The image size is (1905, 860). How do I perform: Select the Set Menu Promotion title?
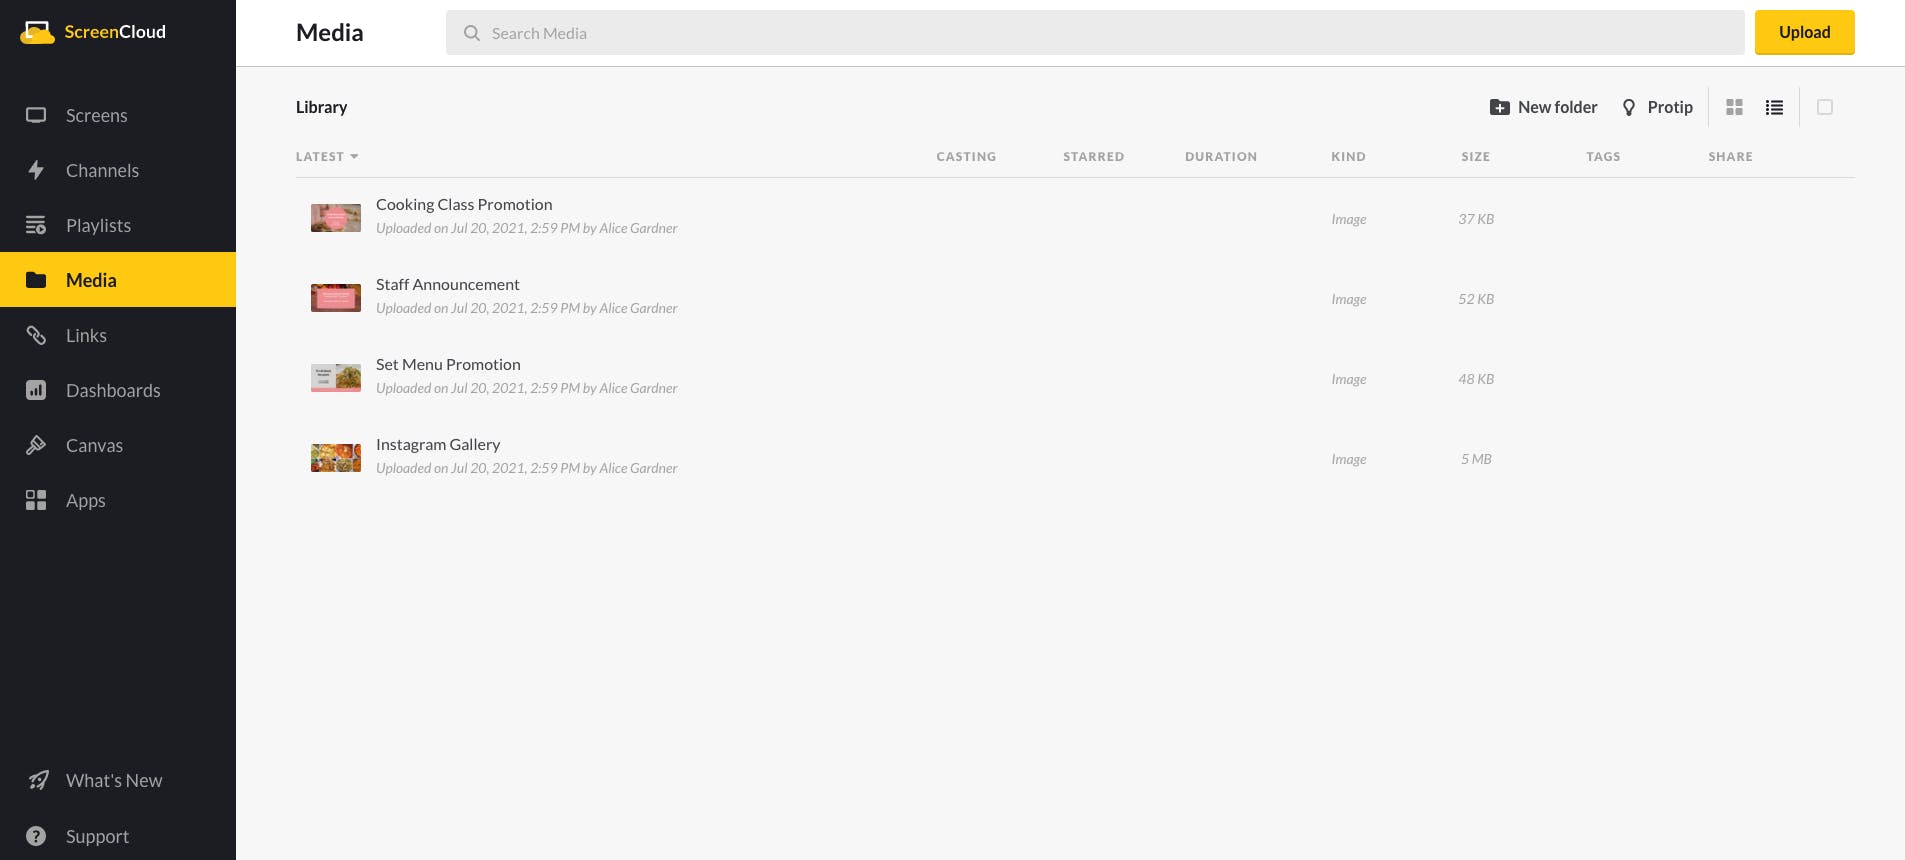(448, 364)
